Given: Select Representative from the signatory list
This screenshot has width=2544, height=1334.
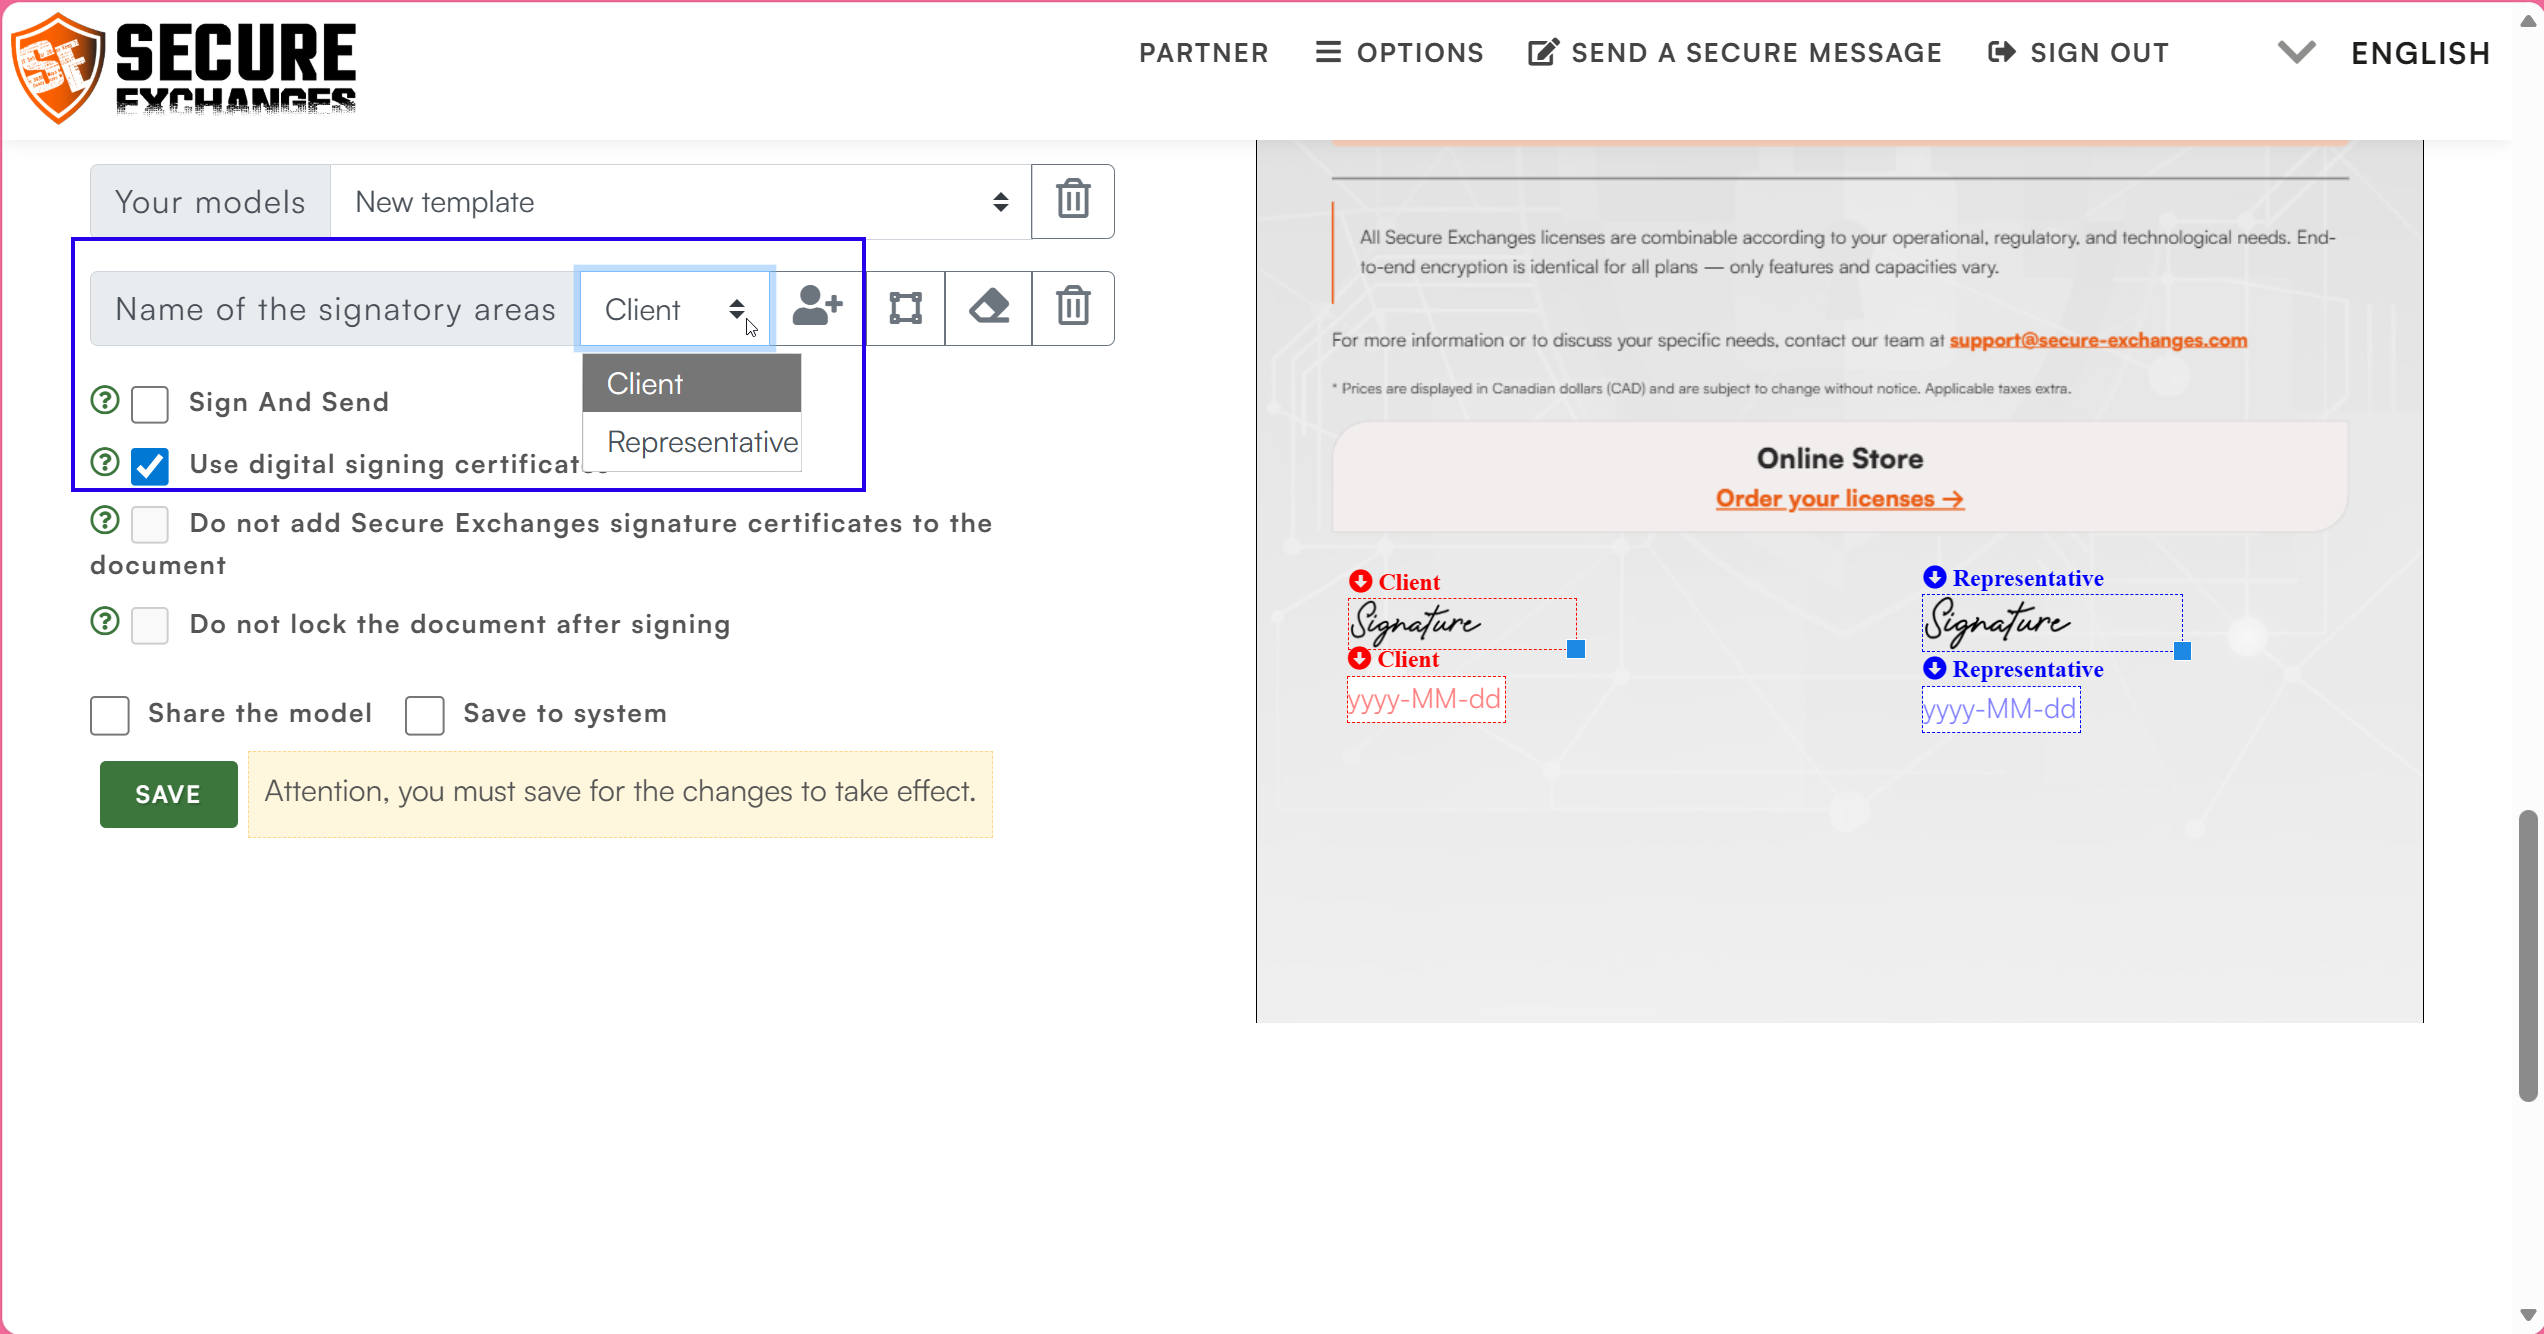Looking at the screenshot, I should [701, 442].
